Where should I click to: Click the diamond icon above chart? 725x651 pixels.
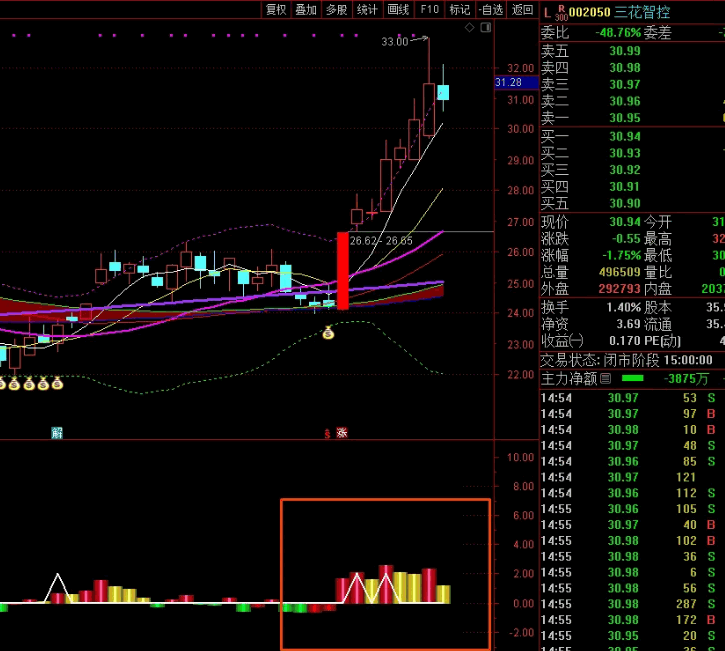pos(469,28)
